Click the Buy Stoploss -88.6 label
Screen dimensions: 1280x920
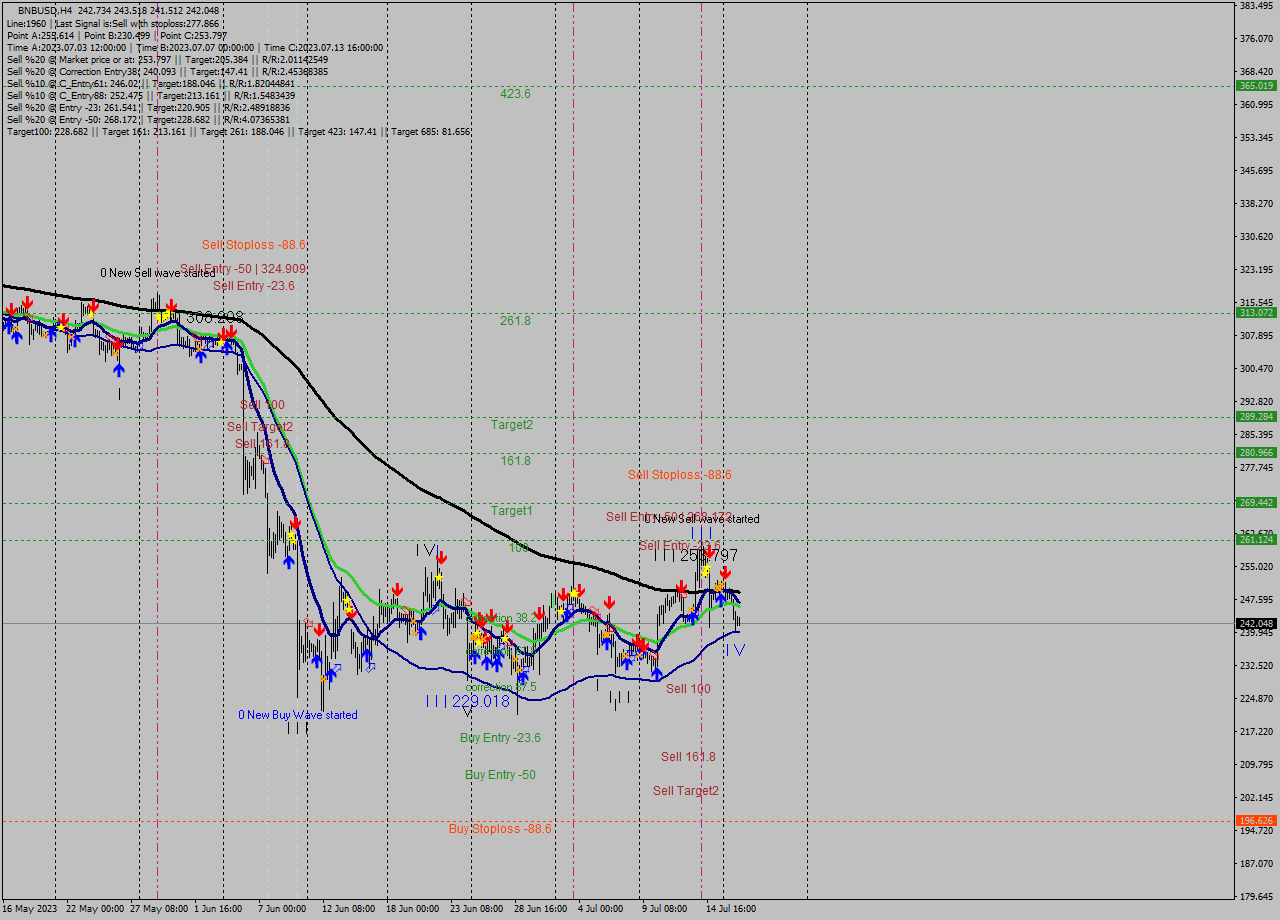[500, 829]
